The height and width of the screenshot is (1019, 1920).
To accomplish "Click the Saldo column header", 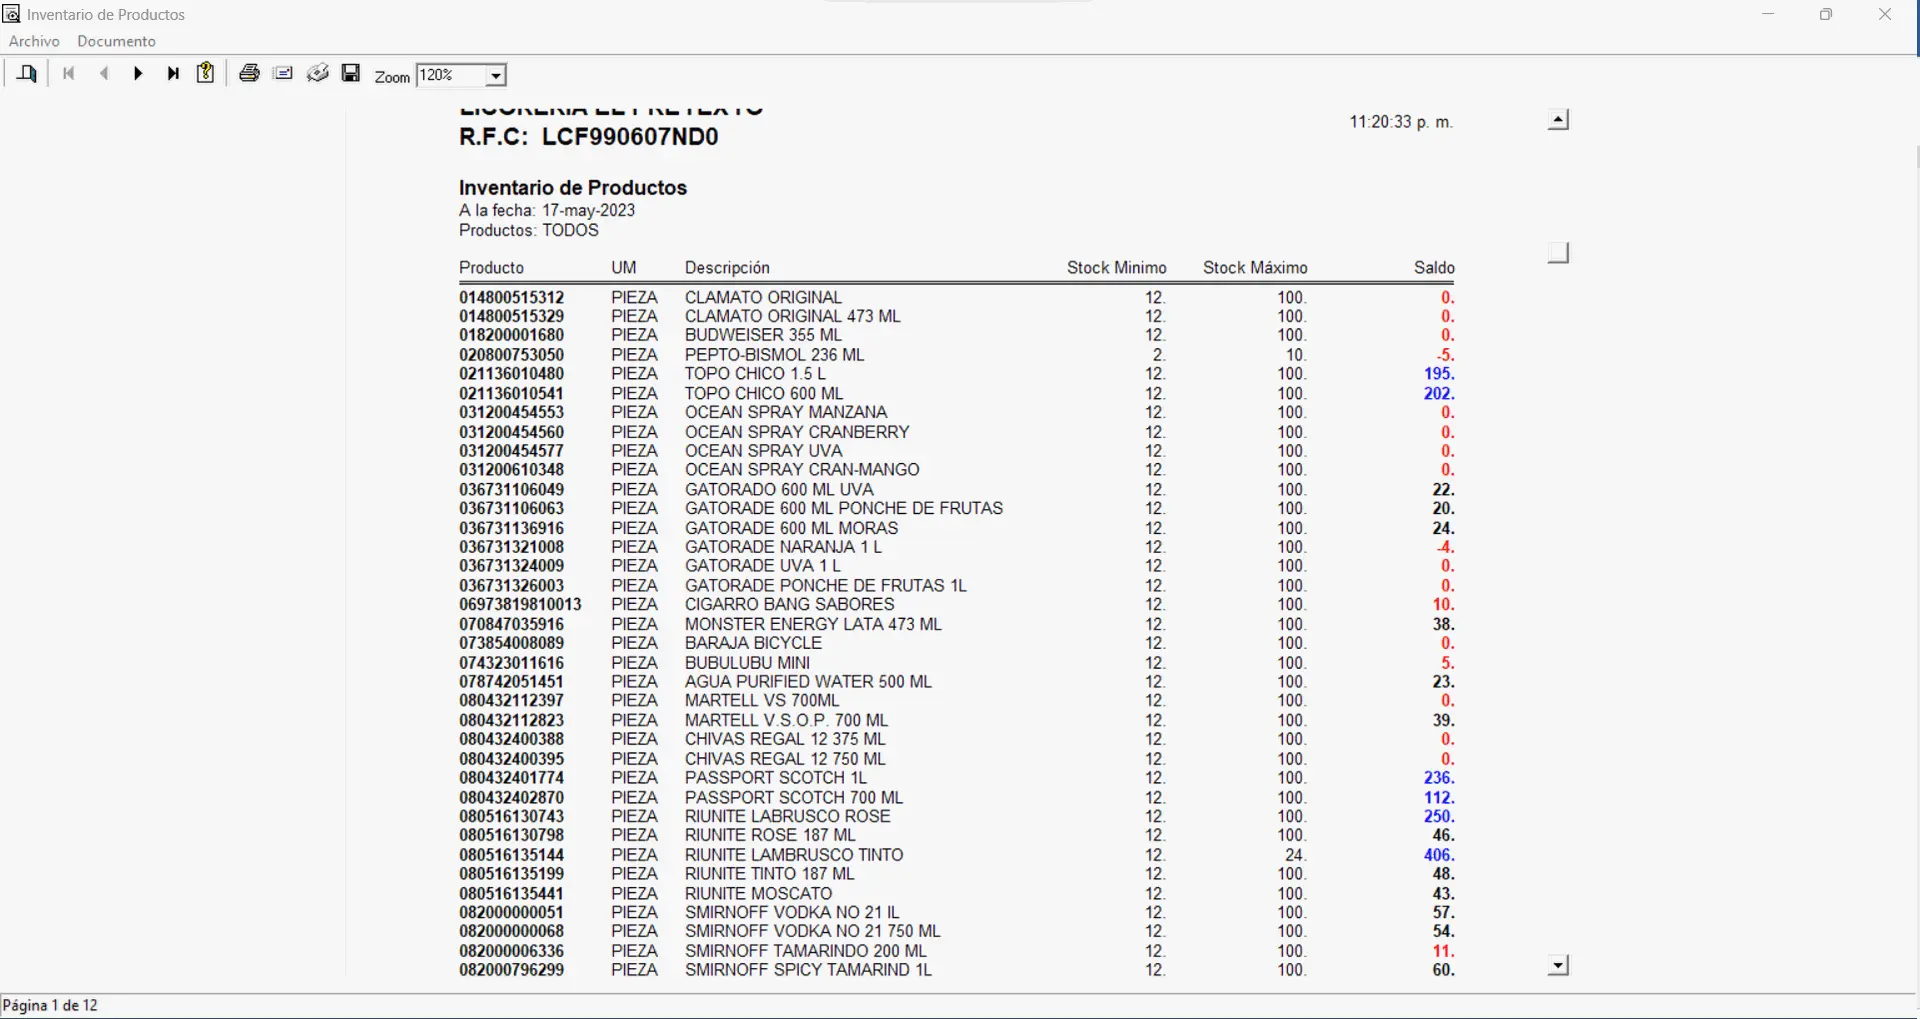I will 1433,268.
